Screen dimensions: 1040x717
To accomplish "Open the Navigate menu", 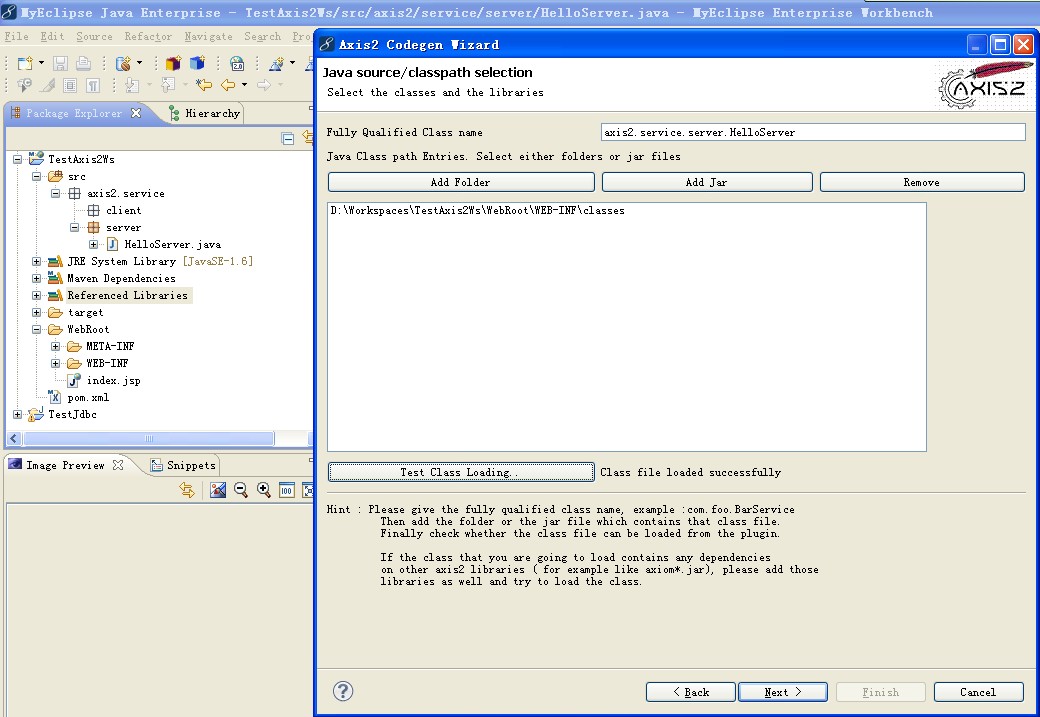I will [208, 36].
